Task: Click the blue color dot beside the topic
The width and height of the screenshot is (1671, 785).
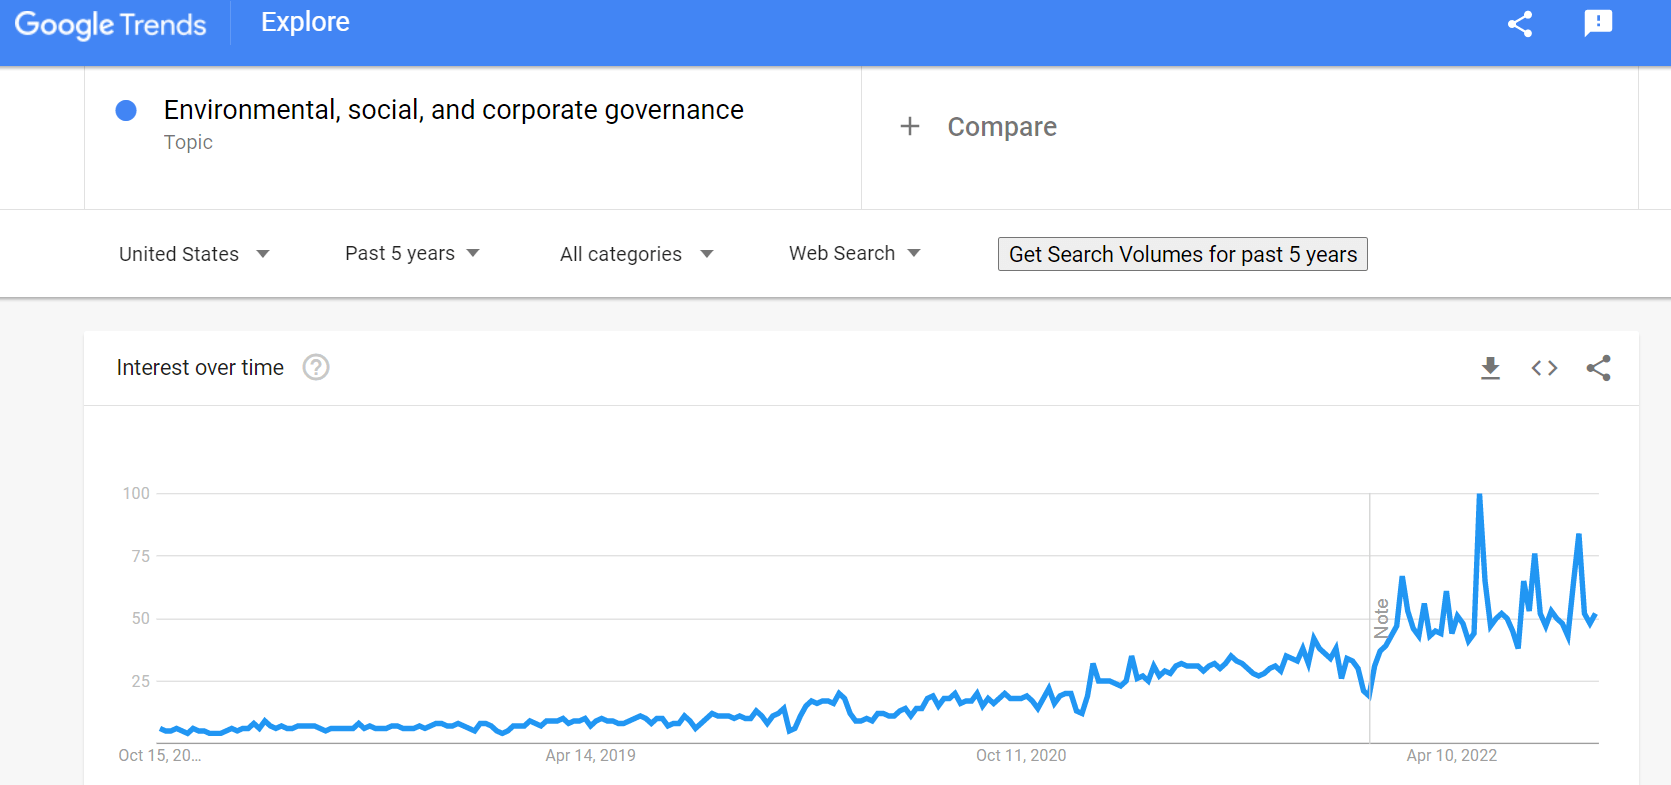Action: [126, 110]
